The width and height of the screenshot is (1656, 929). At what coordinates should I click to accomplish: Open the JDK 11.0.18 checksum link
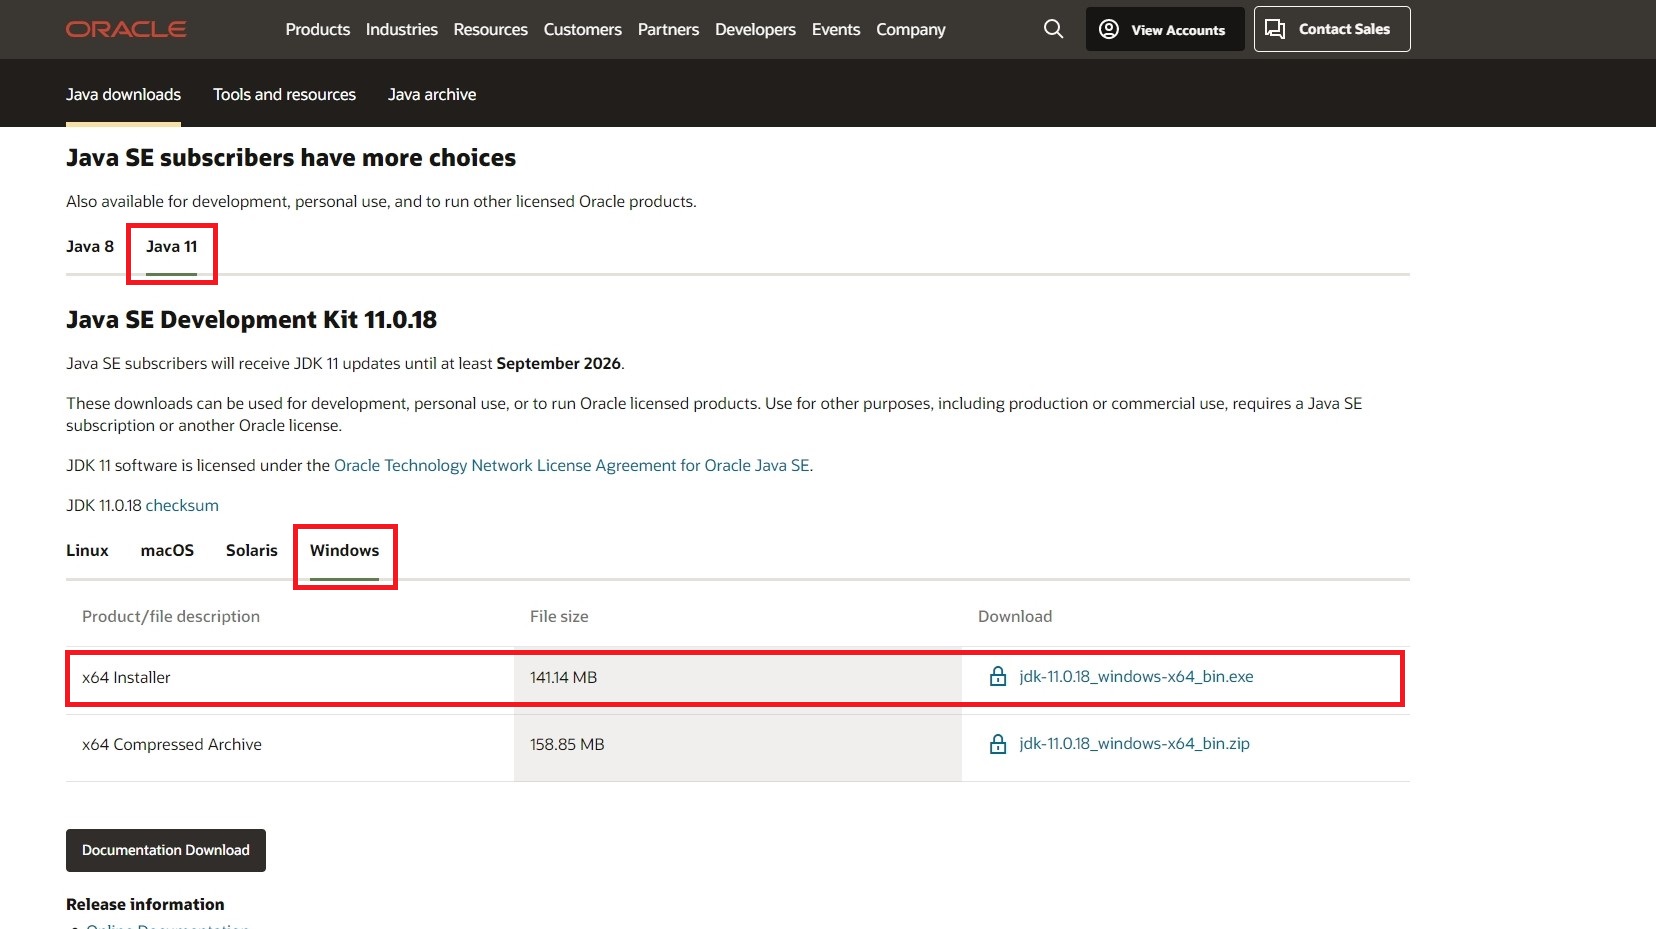click(182, 505)
